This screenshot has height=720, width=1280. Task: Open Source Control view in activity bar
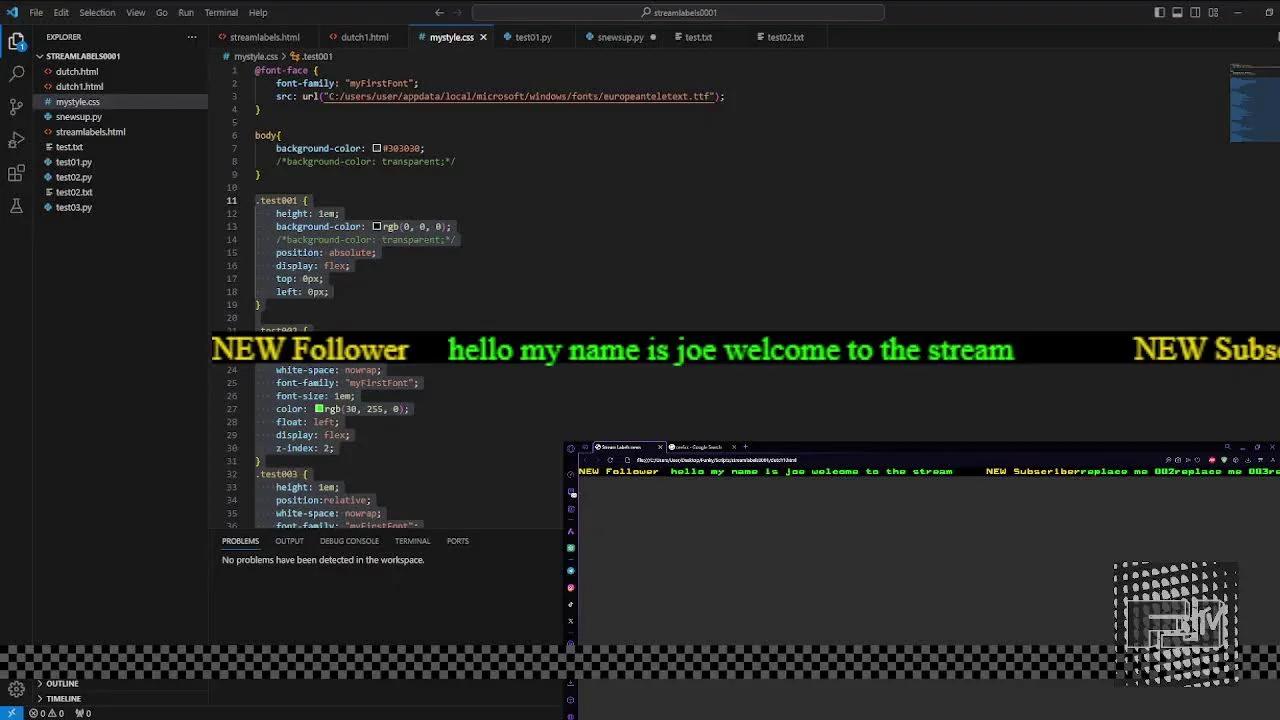click(x=16, y=107)
